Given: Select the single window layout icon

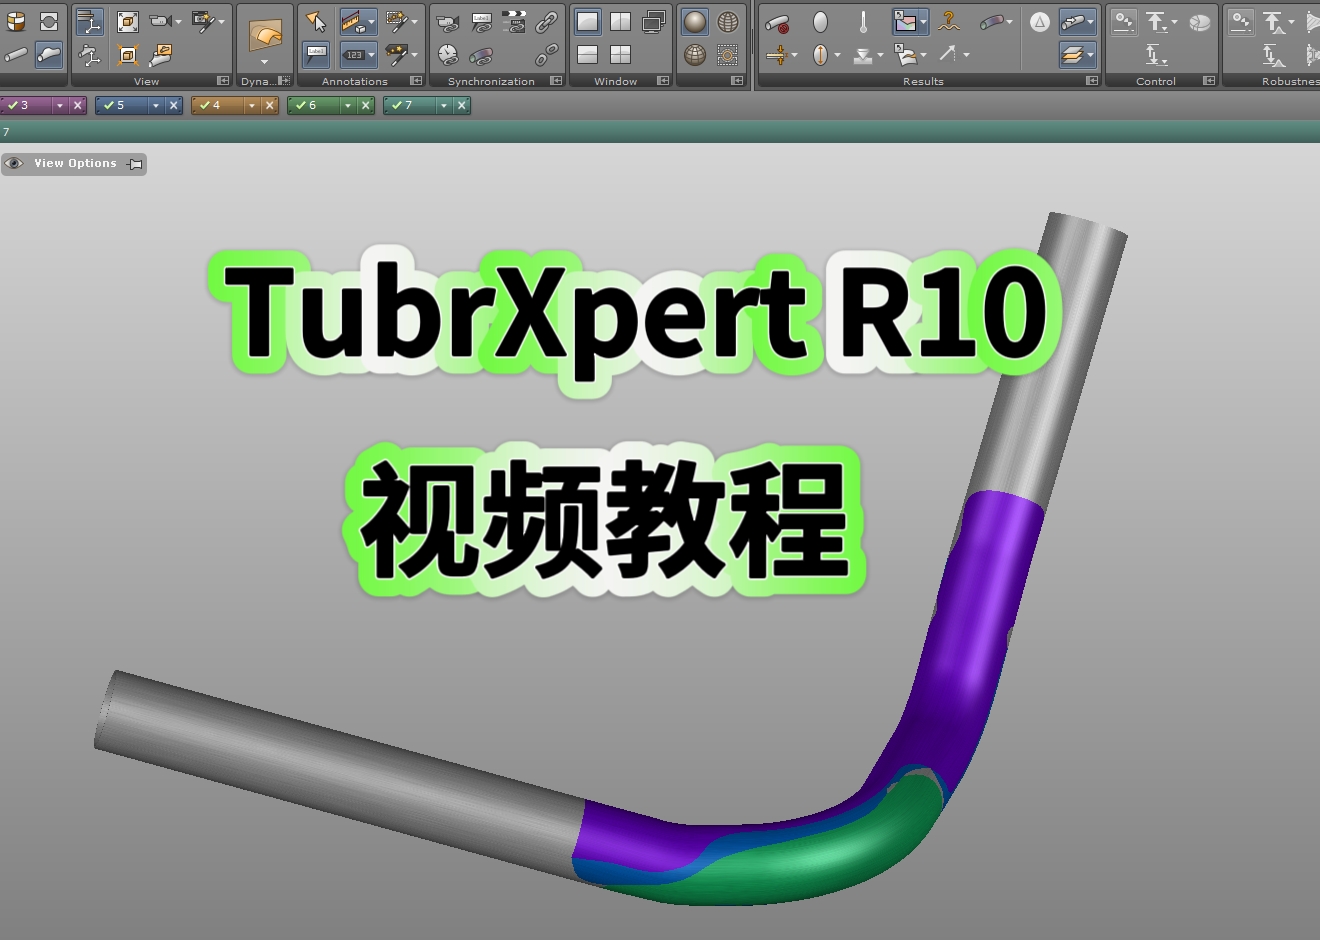Looking at the screenshot, I should [588, 21].
